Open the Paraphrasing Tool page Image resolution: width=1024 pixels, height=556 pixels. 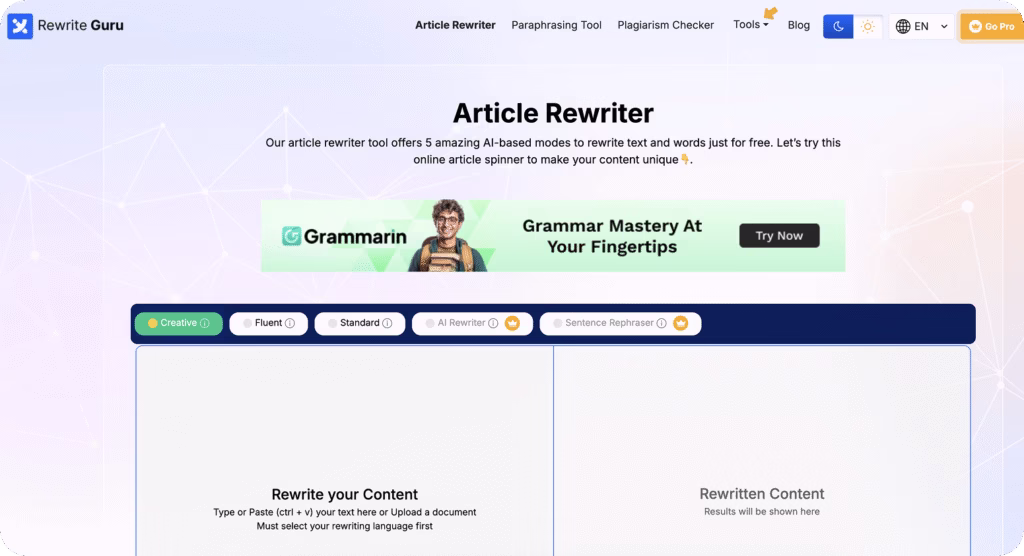[556, 25]
